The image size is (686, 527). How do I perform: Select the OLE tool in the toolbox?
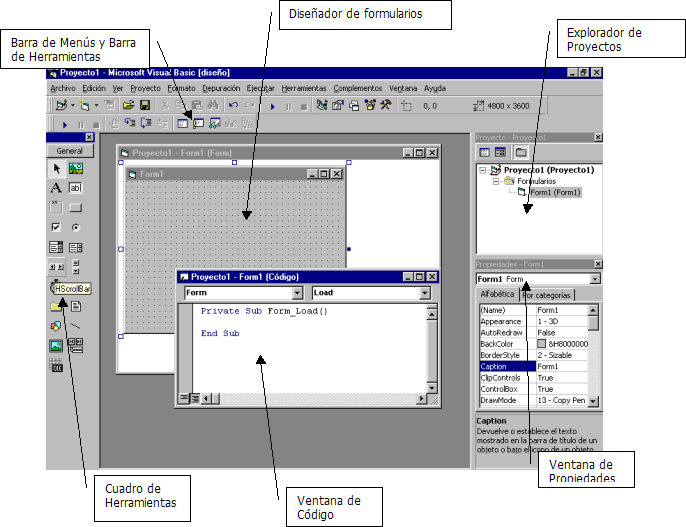pos(56,366)
